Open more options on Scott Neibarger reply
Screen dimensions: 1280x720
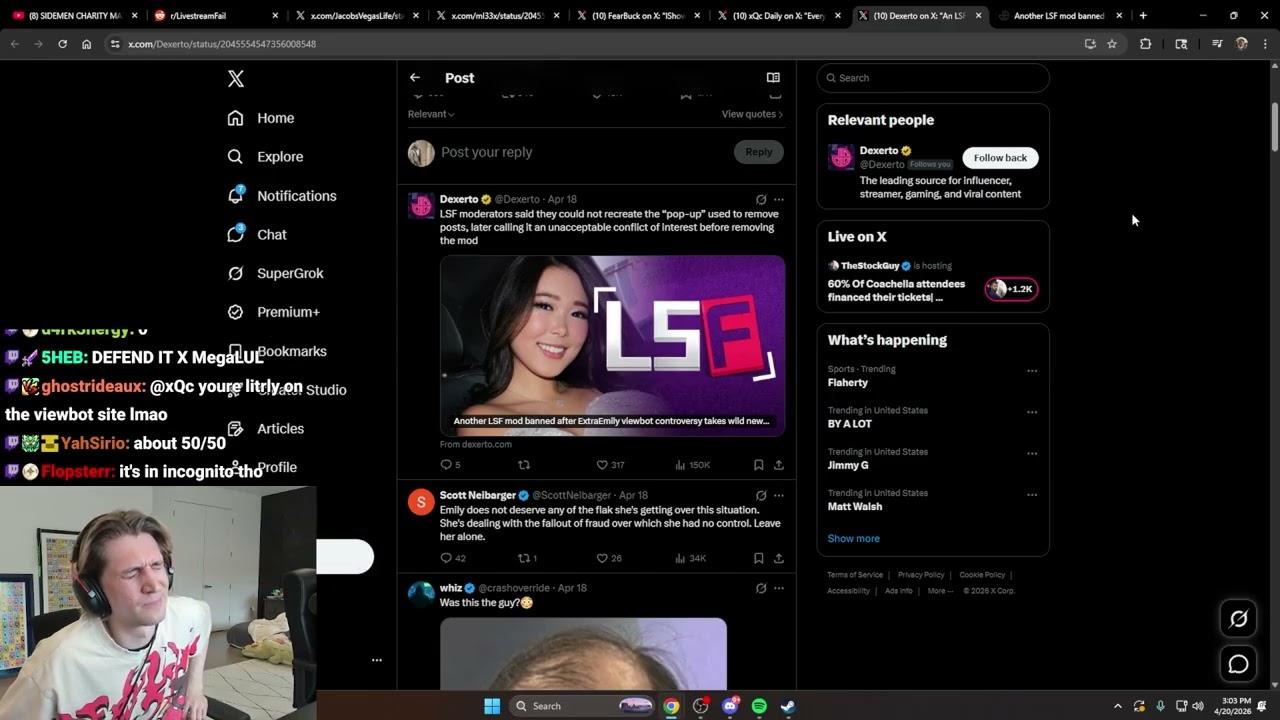tap(779, 495)
